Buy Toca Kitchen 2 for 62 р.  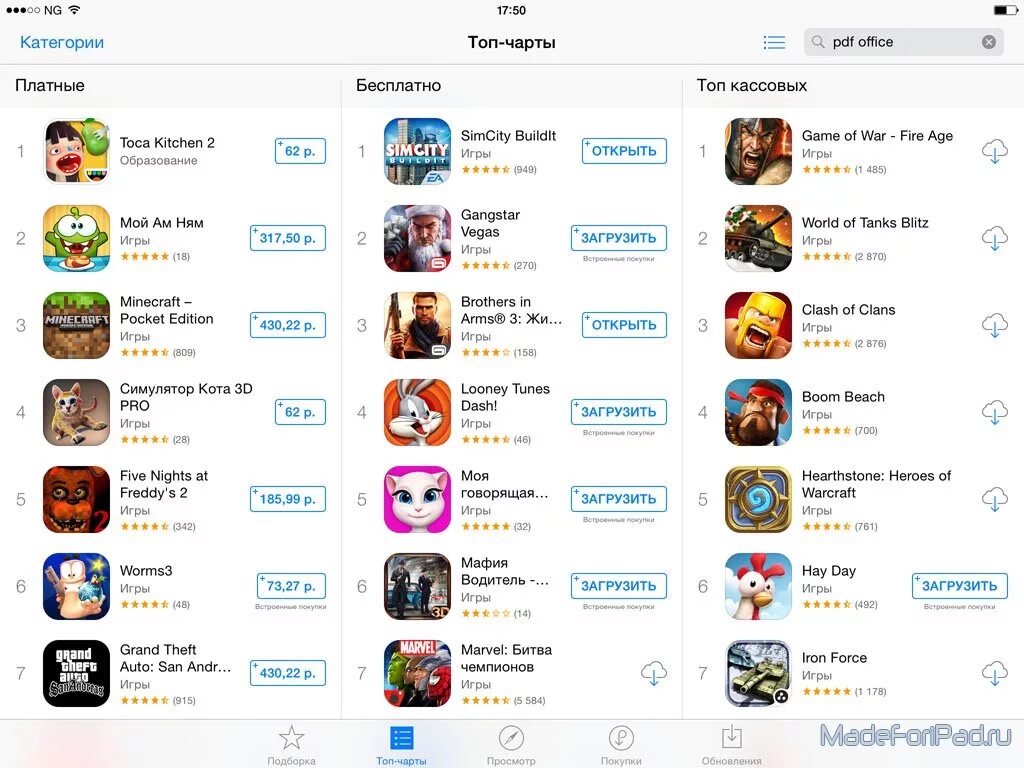300,151
